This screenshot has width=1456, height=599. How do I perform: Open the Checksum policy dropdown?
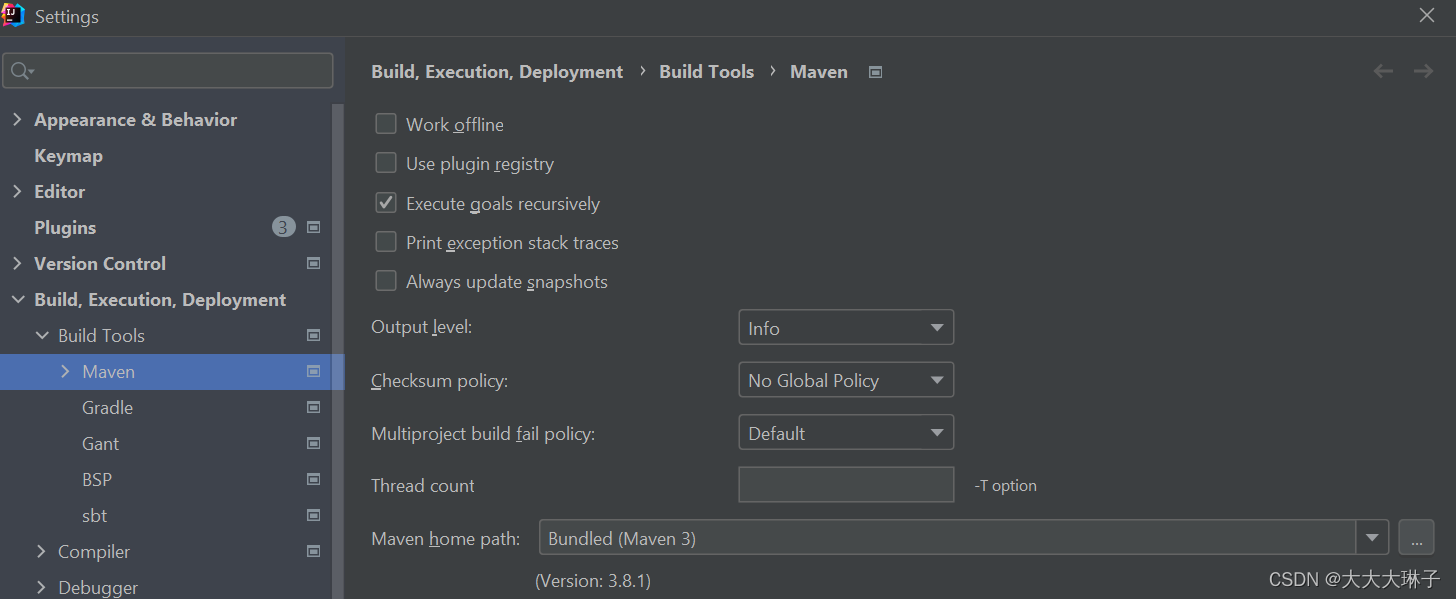[846, 380]
